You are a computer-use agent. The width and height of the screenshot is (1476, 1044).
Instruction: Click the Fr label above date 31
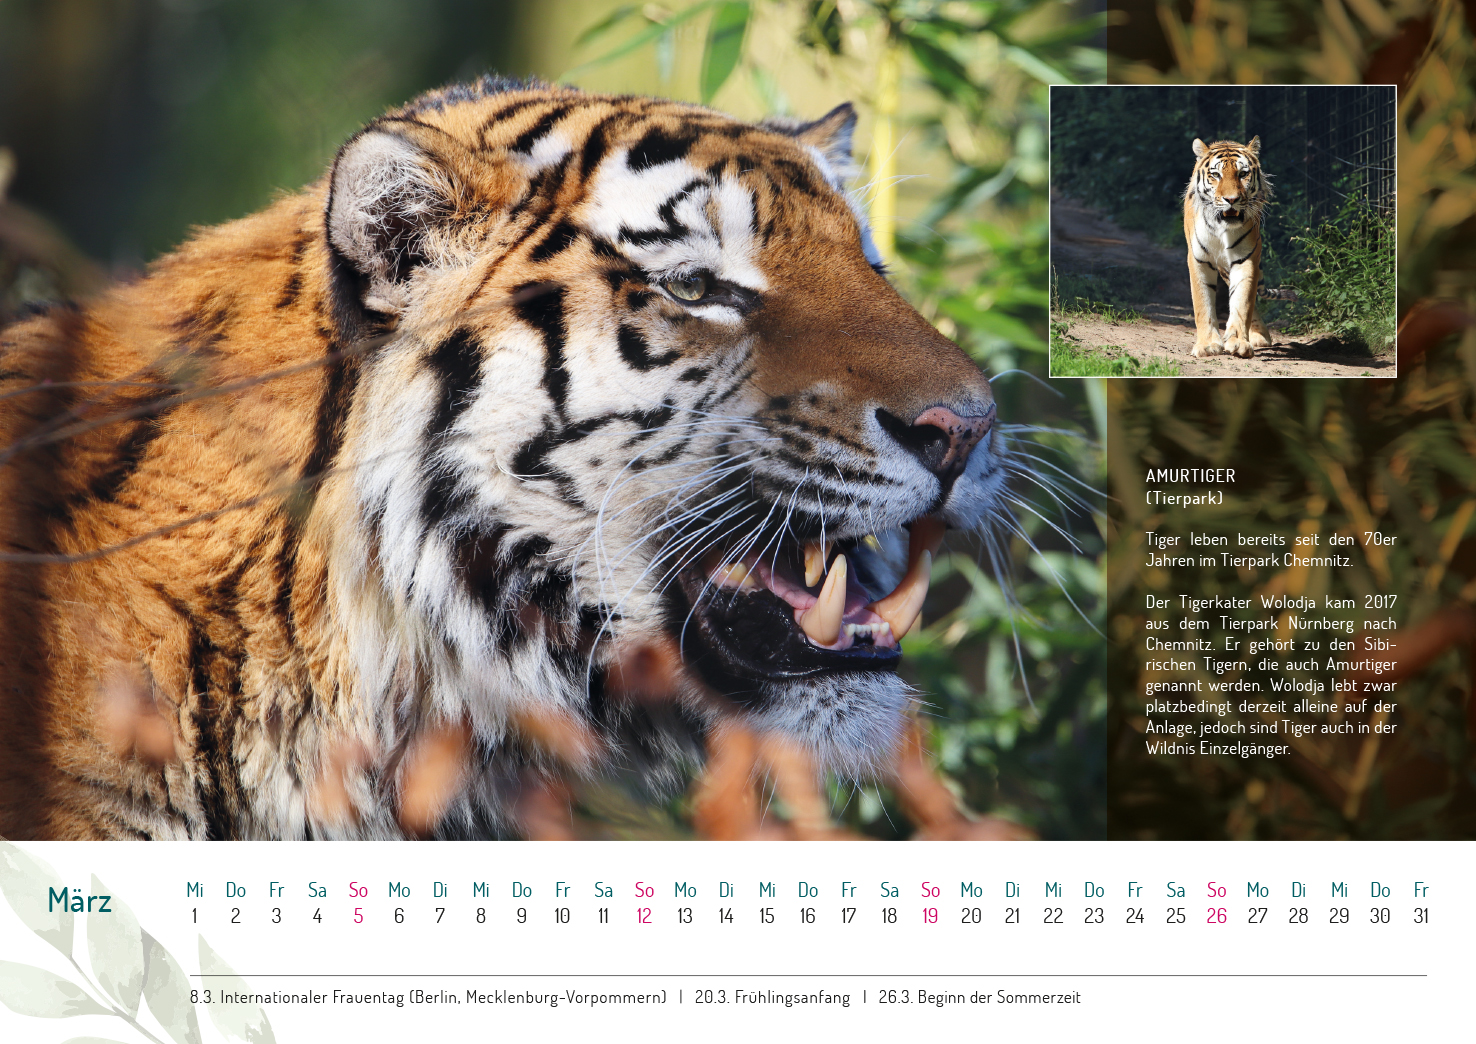click(x=1421, y=890)
